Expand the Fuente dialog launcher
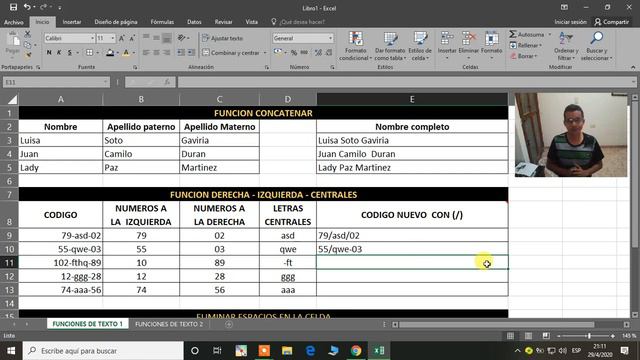The width and height of the screenshot is (640, 360). coord(135,67)
